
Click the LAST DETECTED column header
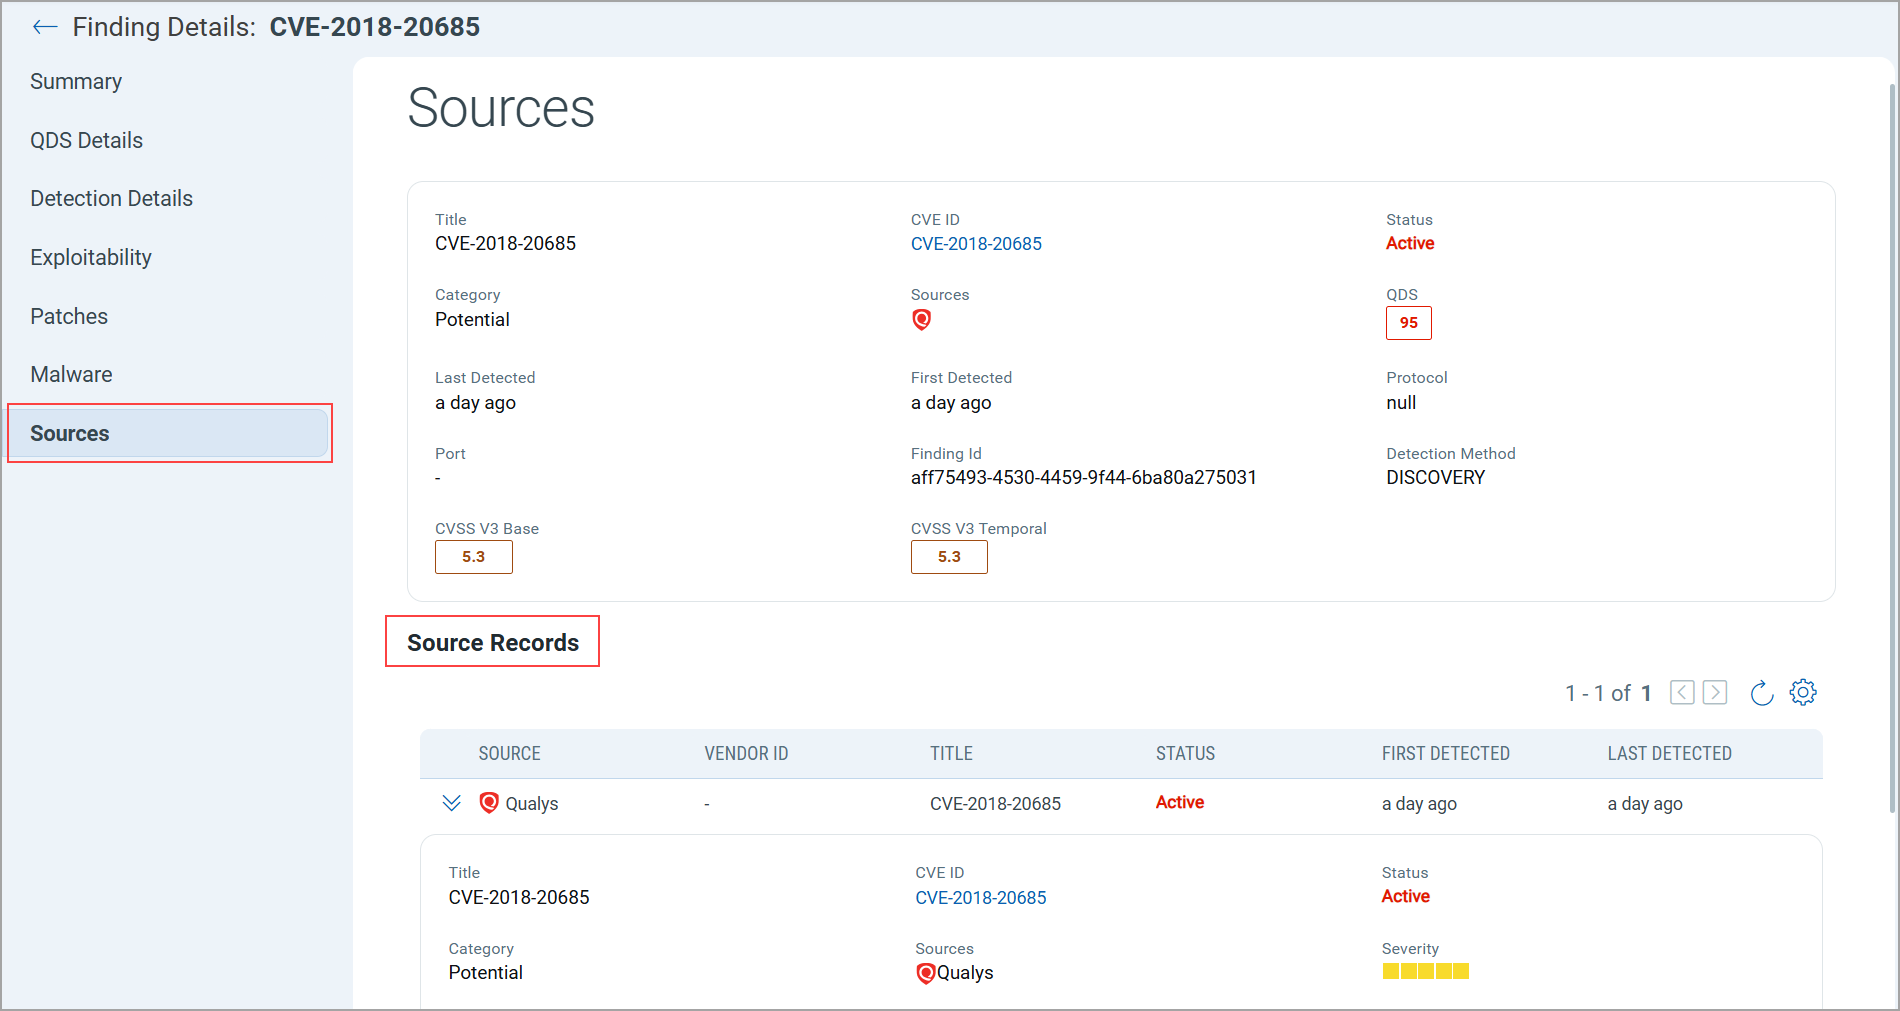click(1669, 754)
